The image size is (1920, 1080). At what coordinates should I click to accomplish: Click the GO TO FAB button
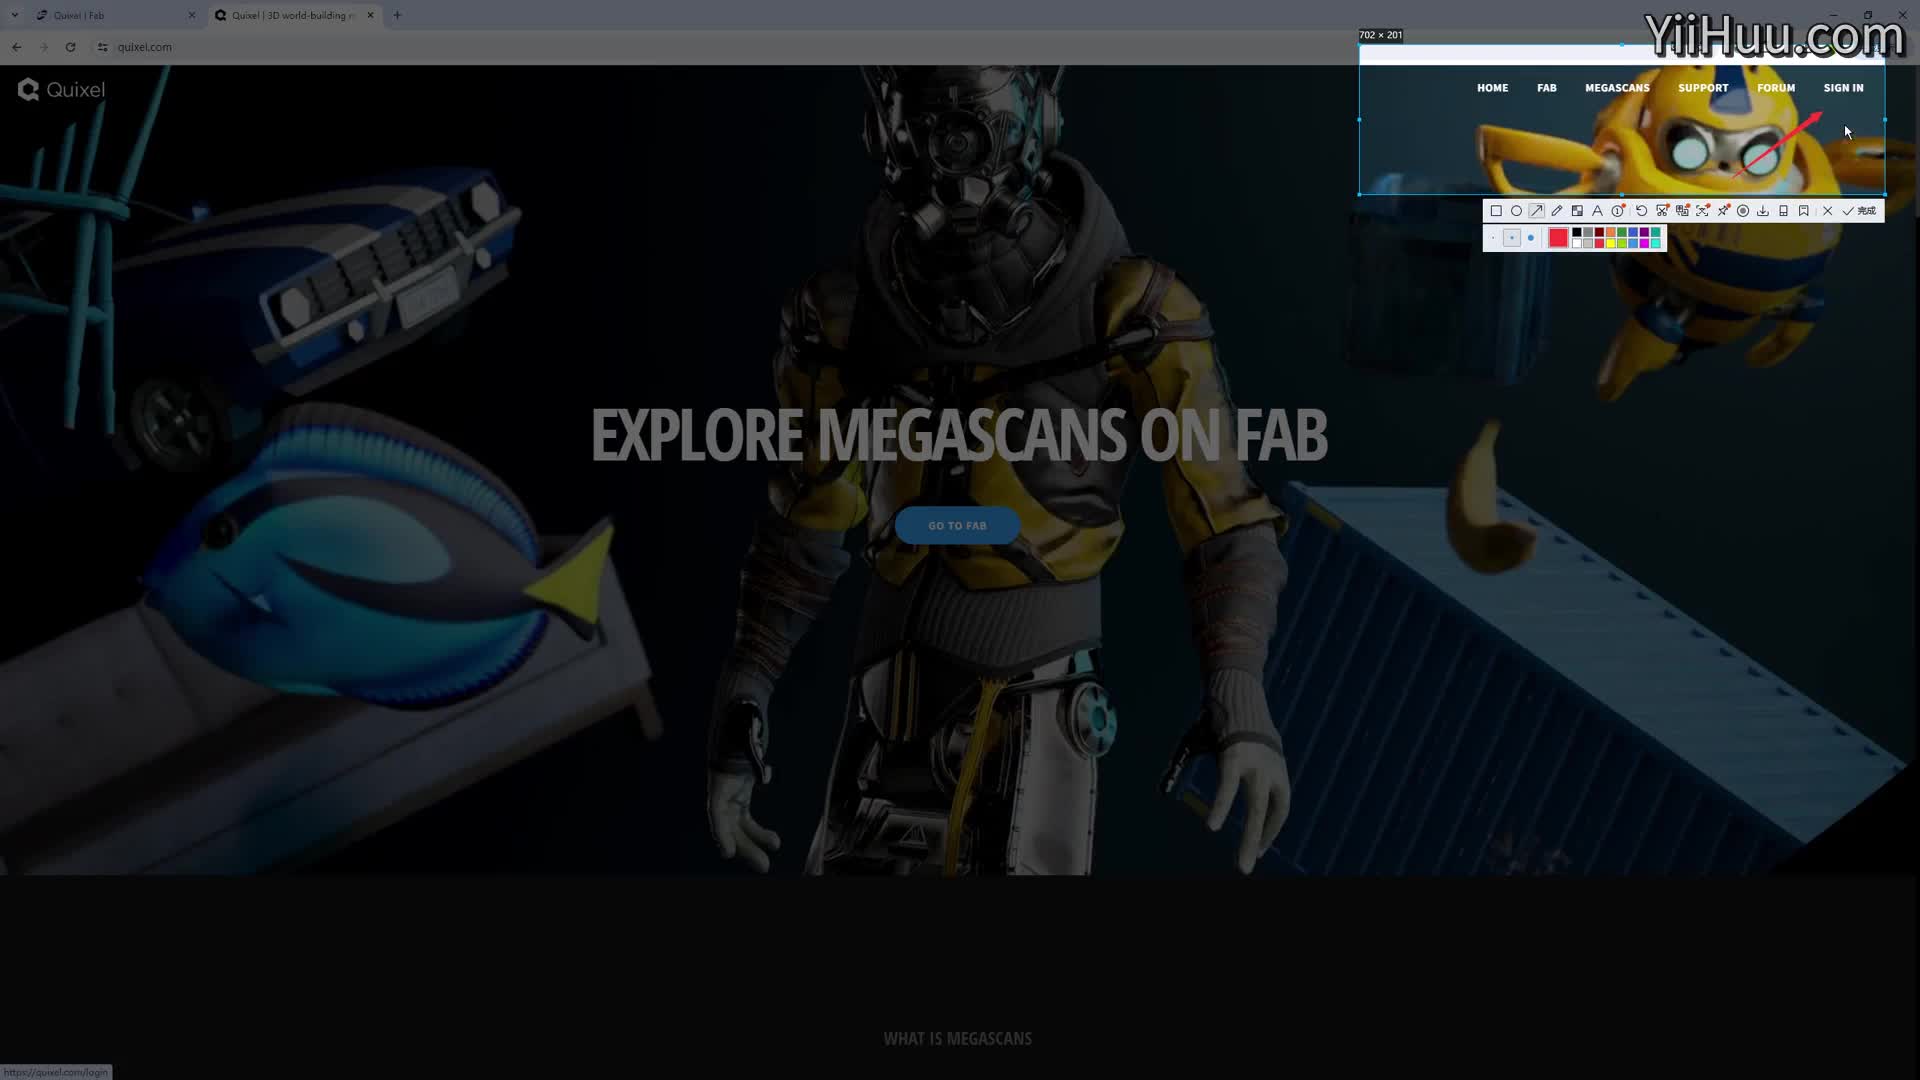(x=957, y=525)
